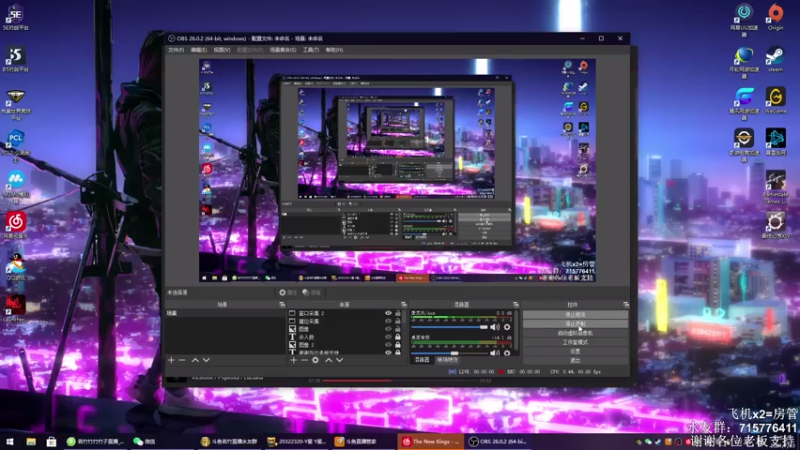Image resolution: width=800 pixels, height=450 pixels.
Task: Toggle visibility of 图像 2 source
Action: 388,345
